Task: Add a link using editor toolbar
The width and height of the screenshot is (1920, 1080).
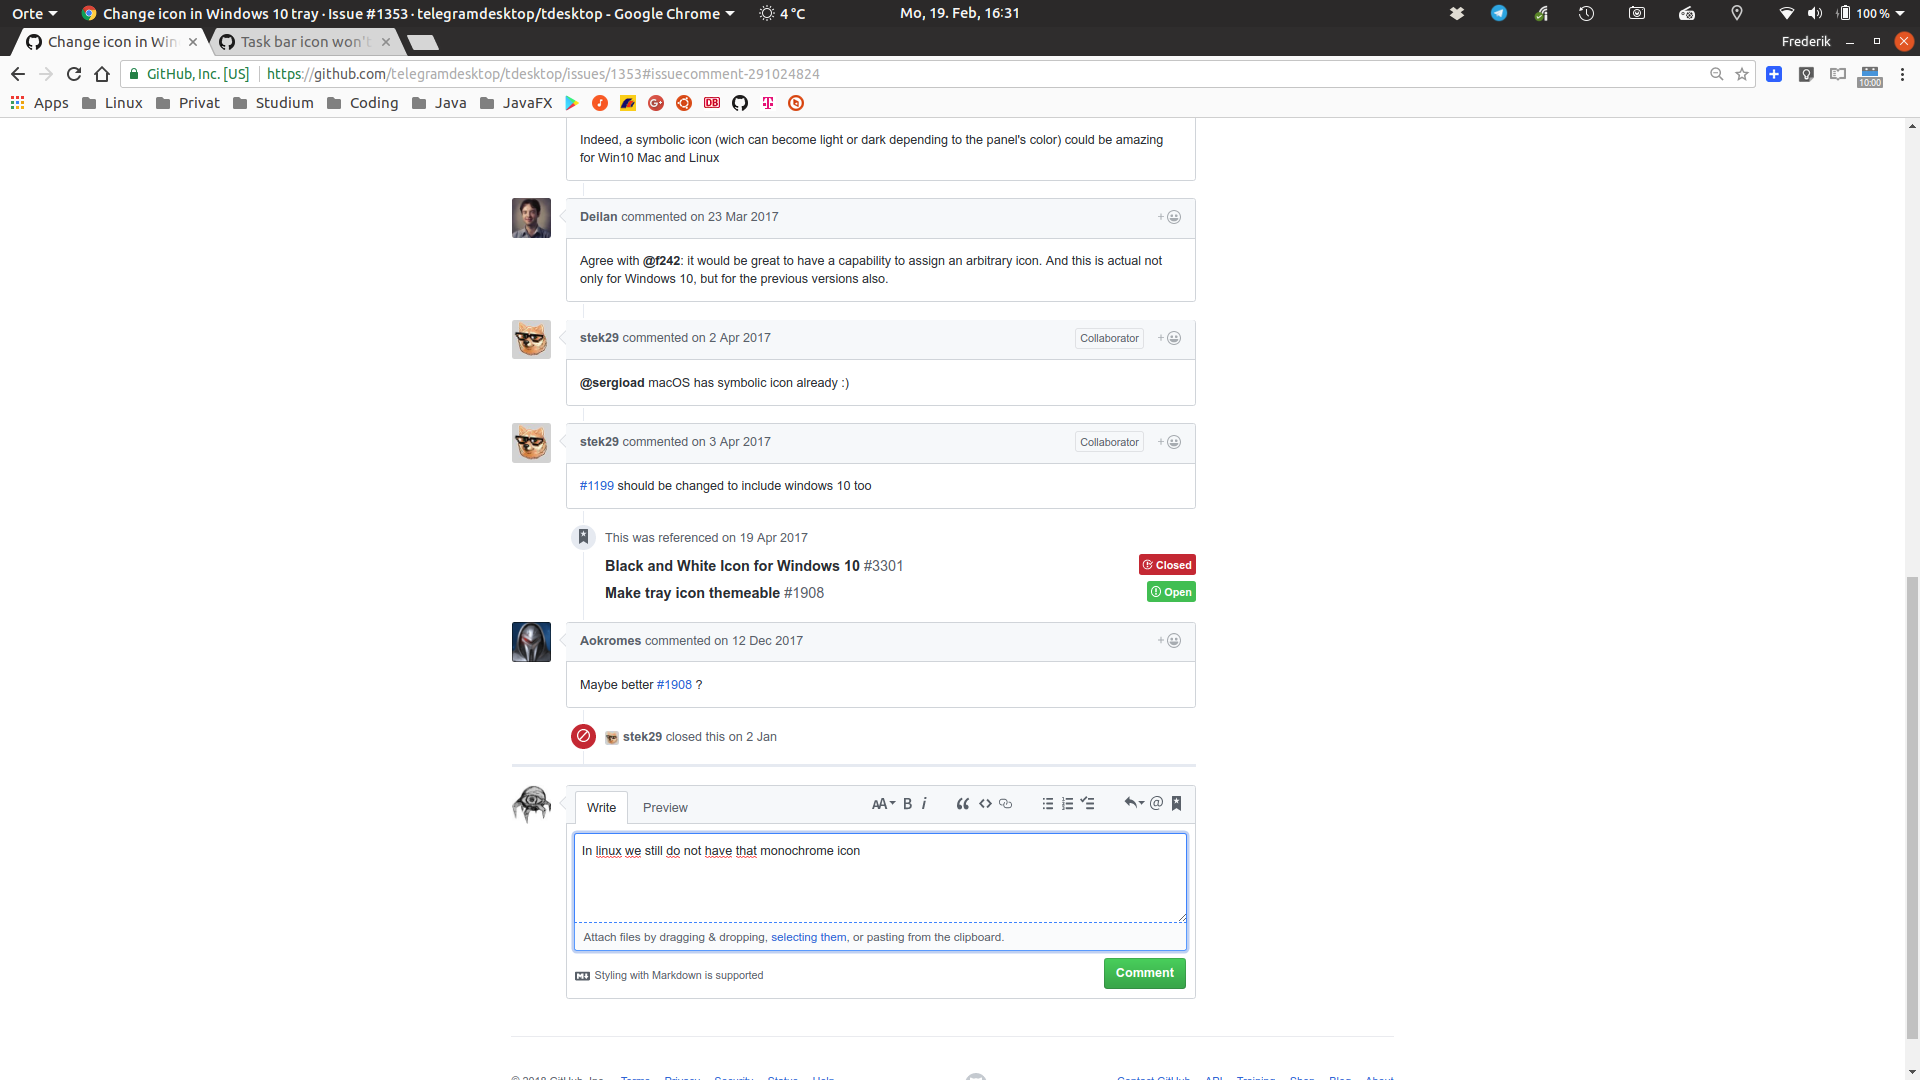Action: (x=1006, y=804)
